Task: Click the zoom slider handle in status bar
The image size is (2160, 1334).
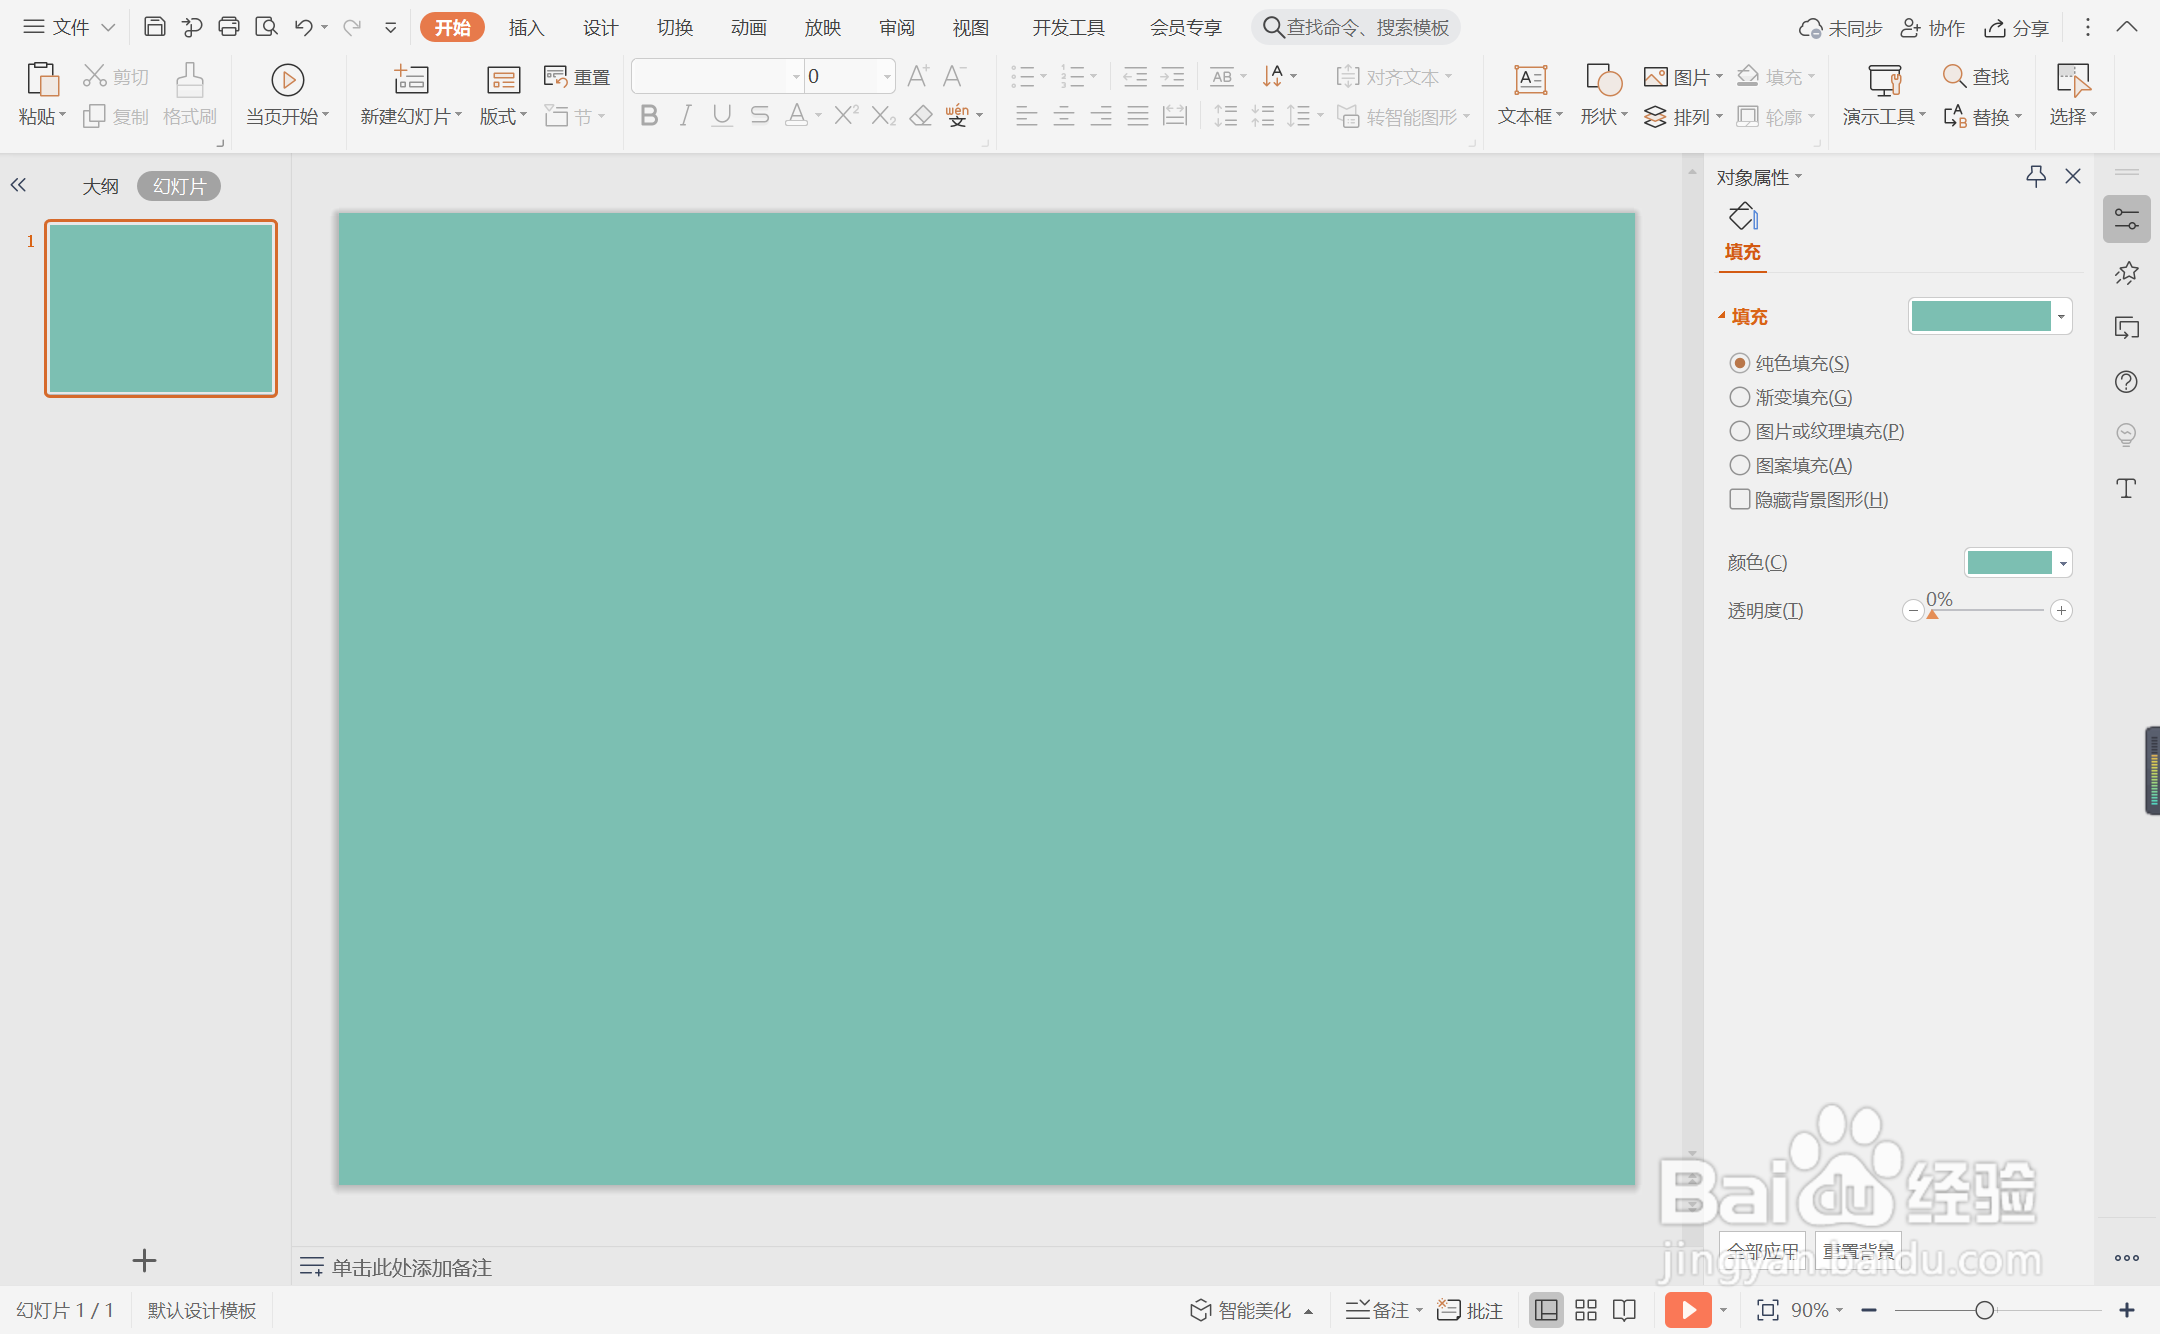Action: coord(1985,1310)
